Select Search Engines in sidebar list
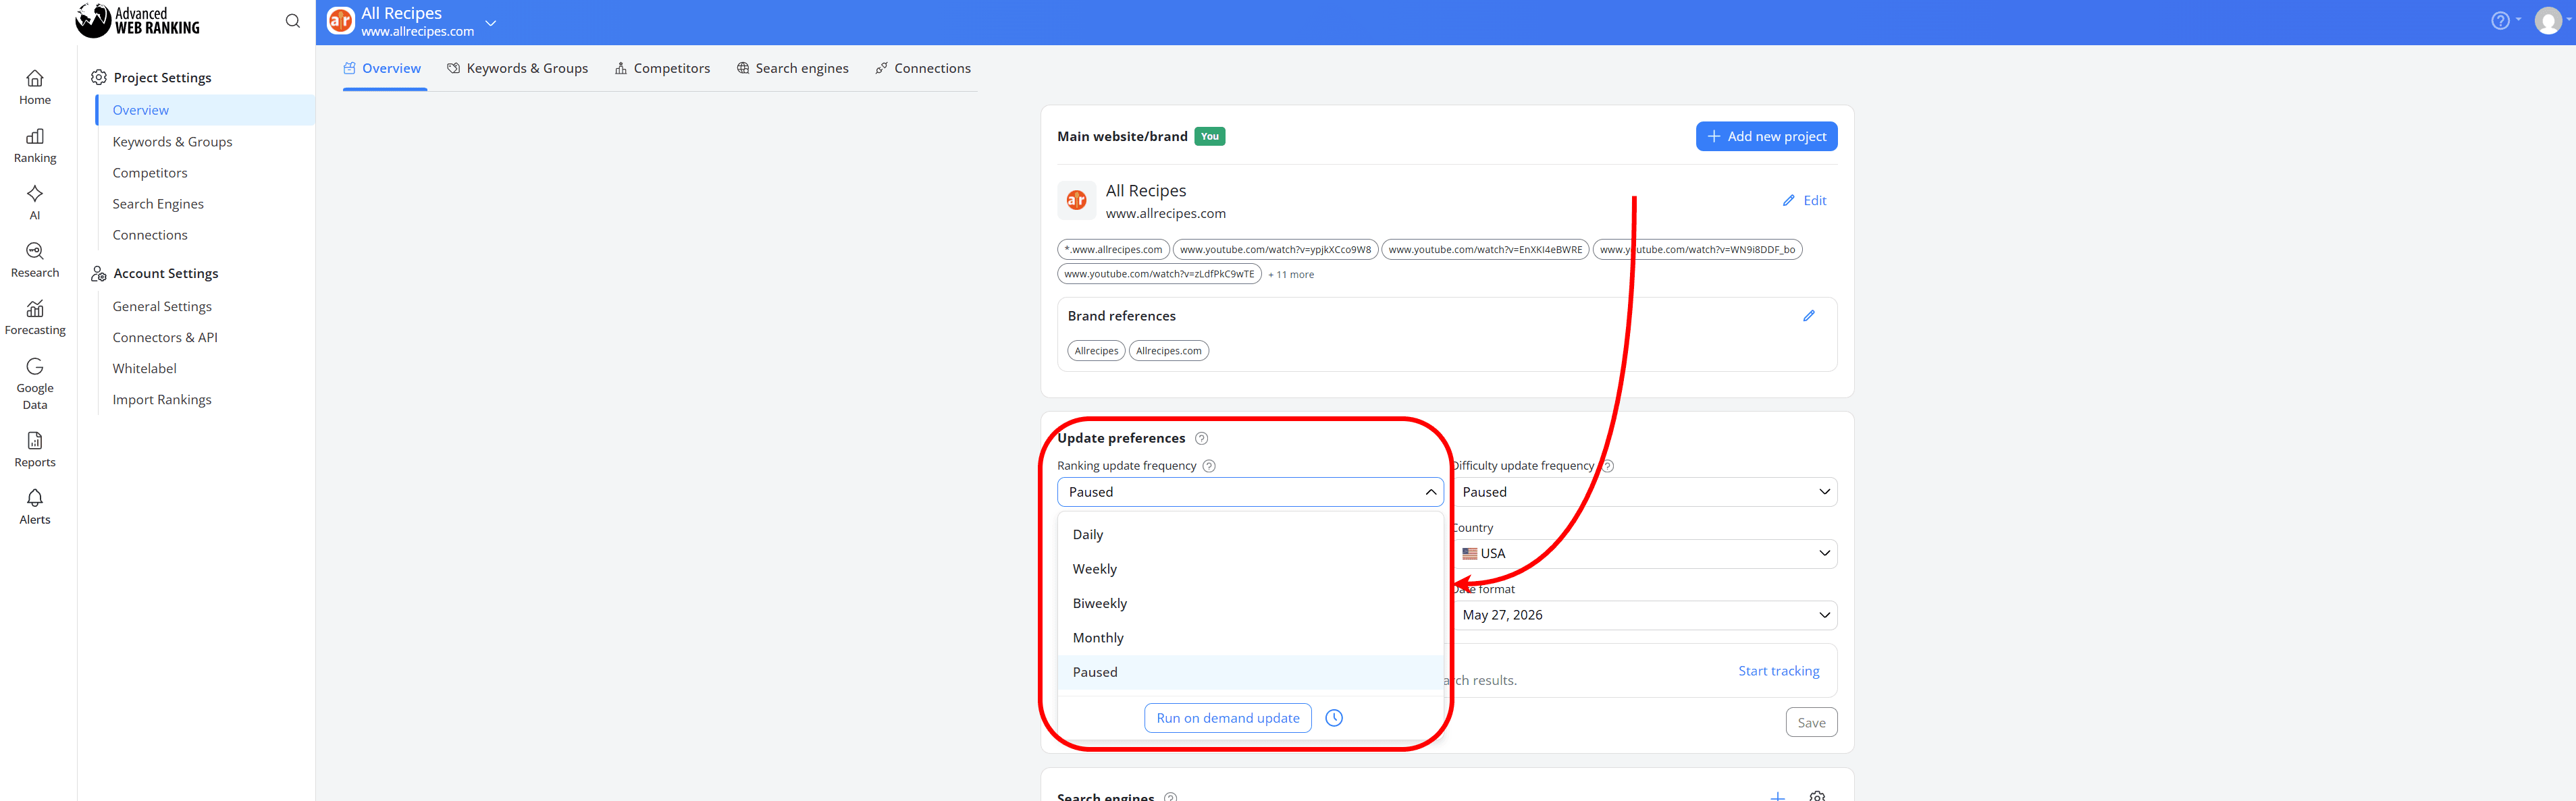 (158, 204)
